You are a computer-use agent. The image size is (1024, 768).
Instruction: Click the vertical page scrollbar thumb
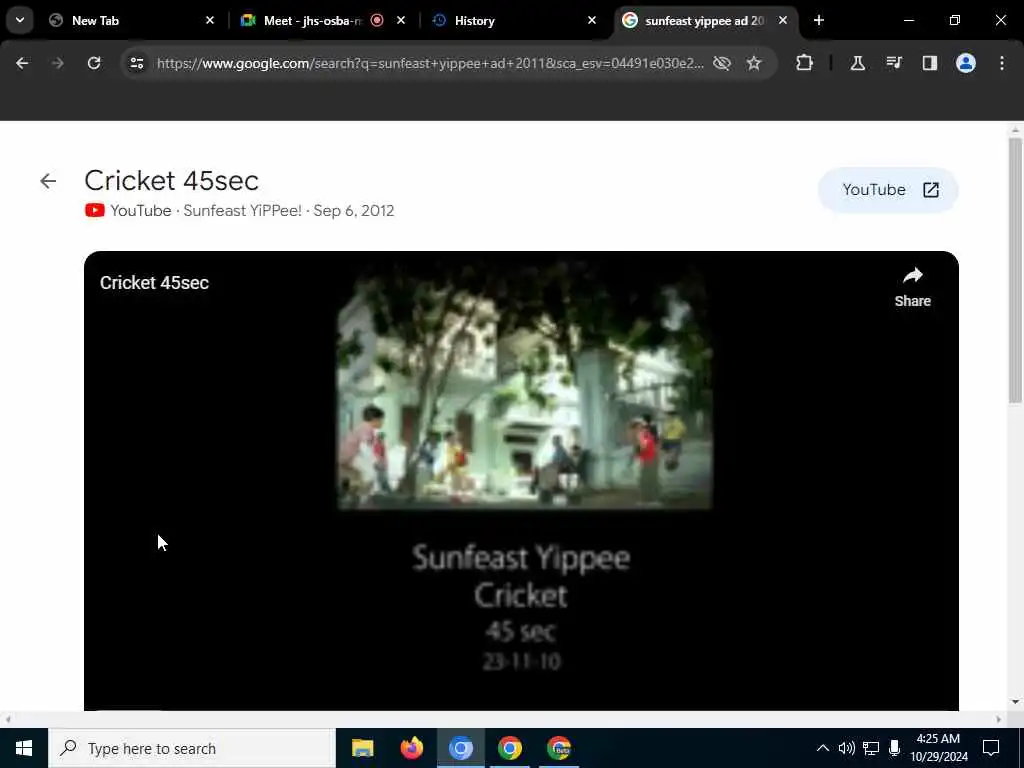point(1015,270)
